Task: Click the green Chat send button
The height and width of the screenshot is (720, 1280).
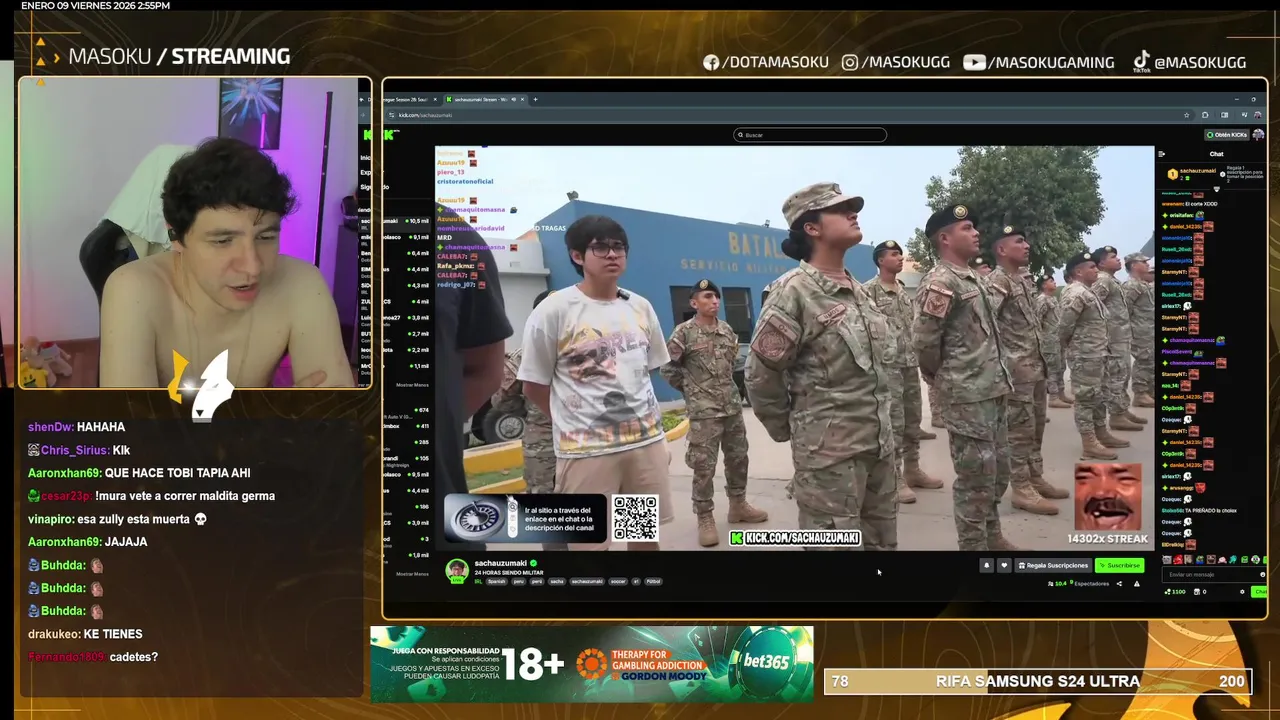Action: tap(1261, 592)
